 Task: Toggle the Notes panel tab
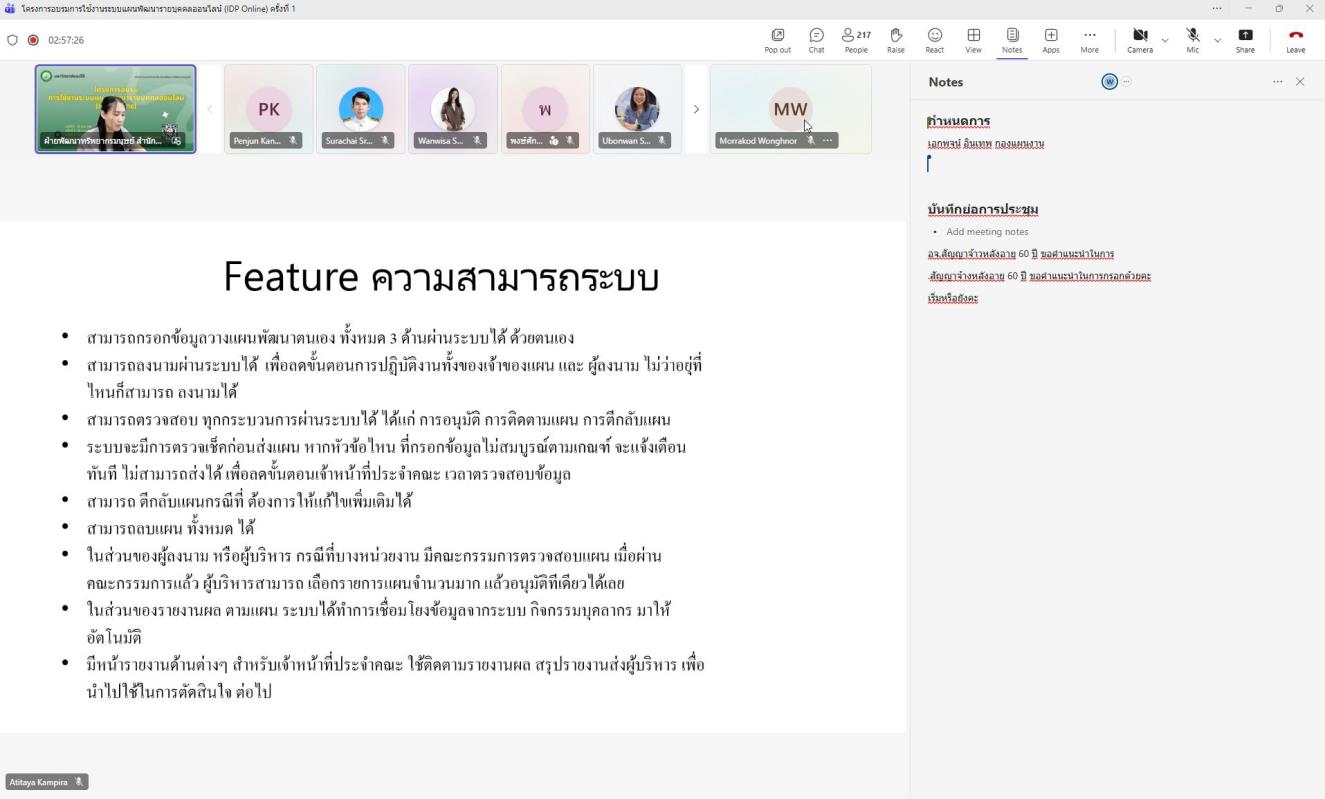point(1012,40)
